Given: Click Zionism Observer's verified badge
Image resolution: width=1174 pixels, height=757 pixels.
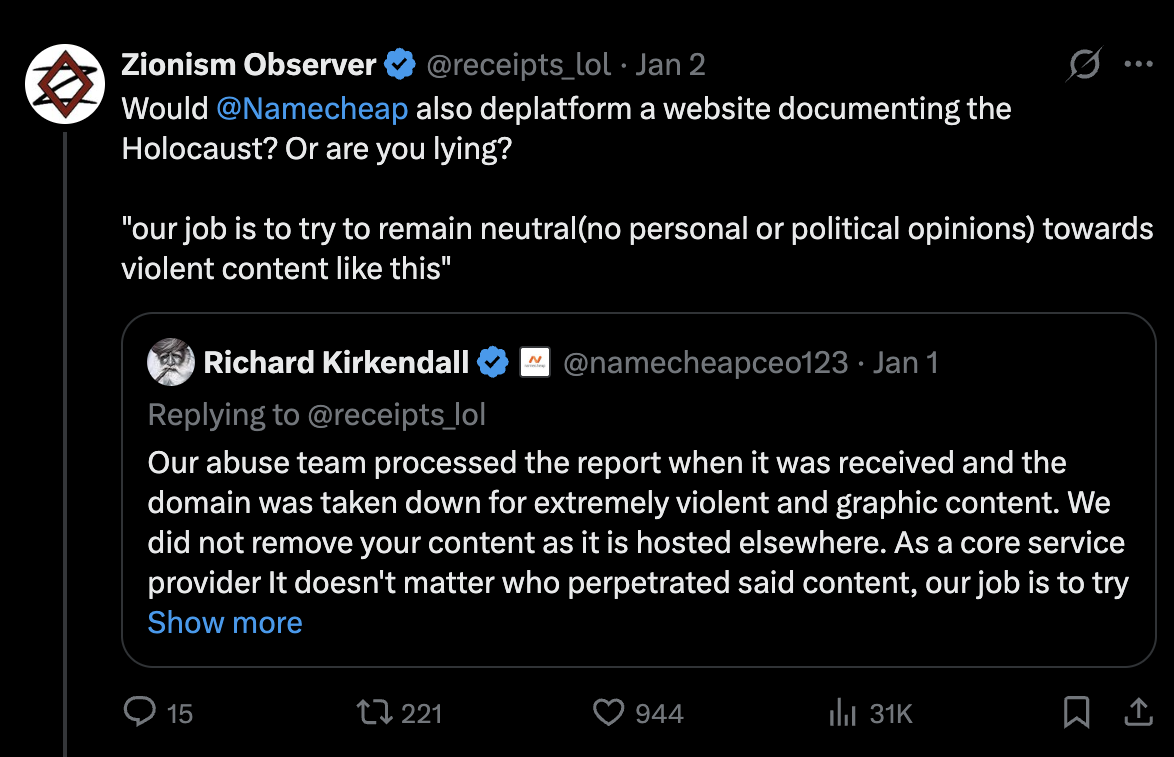Looking at the screenshot, I should click(400, 63).
